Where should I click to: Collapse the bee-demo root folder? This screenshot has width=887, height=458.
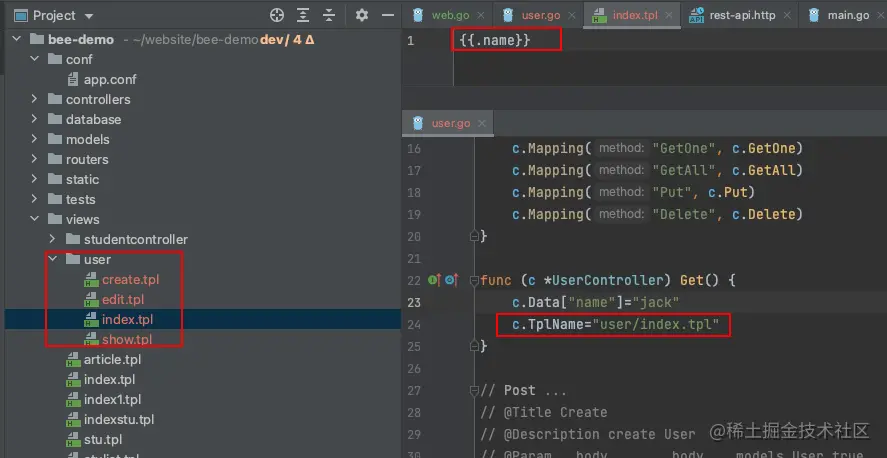[17, 39]
